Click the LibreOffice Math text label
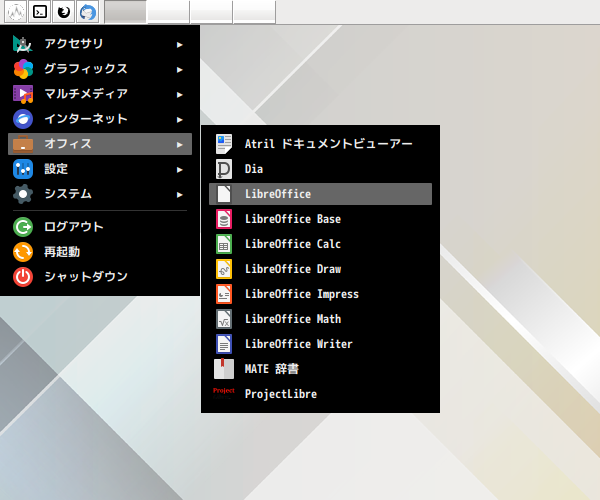 coord(293,319)
